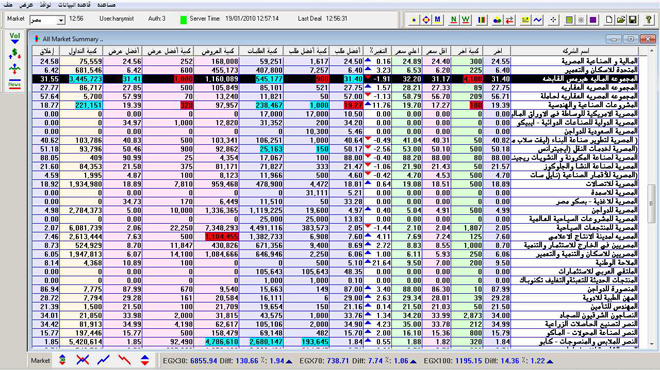Click the cyan cell 4,786,610

(x=221, y=342)
